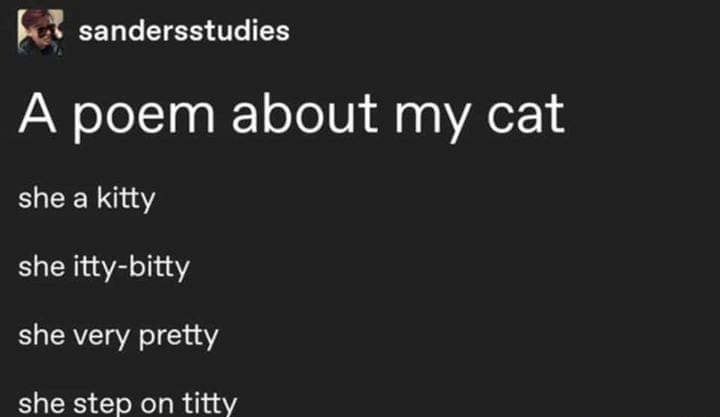Open the sandersstudies username link
The height and width of the screenshot is (417, 720).
[x=184, y=31]
